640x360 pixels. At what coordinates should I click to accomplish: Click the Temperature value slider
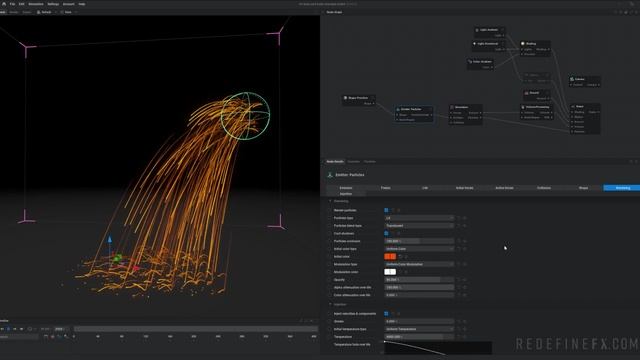pyautogui.click(x=419, y=337)
